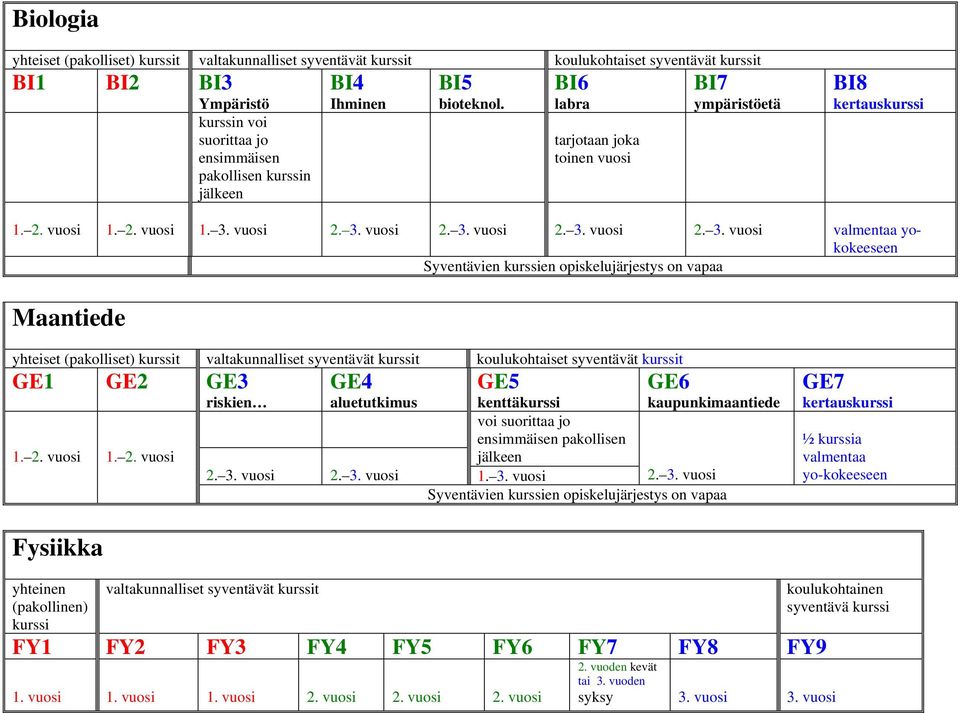Click the GE7 course code
This screenshot has width=960, height=713.
click(x=823, y=382)
